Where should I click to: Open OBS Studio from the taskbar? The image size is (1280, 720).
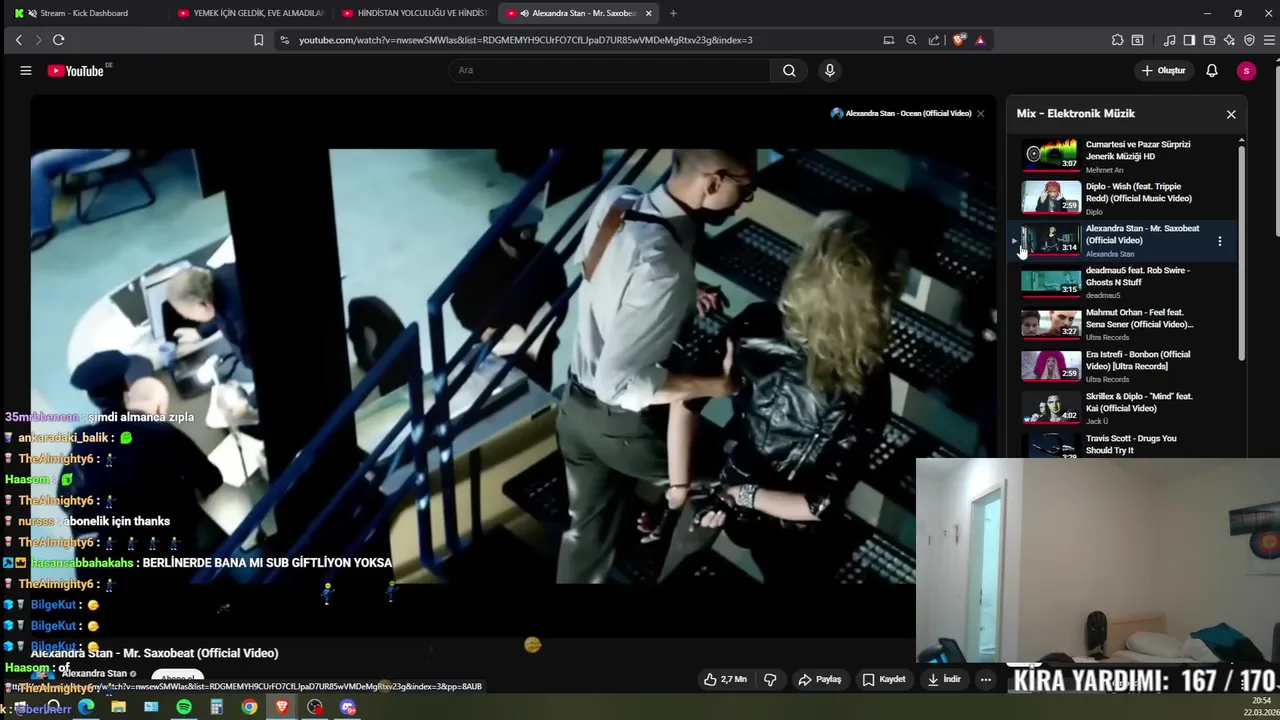point(315,707)
